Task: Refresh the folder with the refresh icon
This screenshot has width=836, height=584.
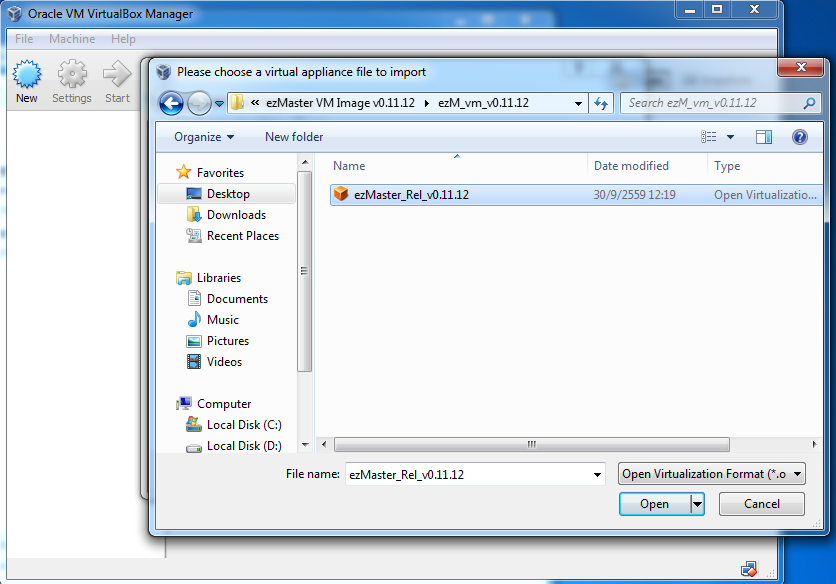Action: [601, 103]
